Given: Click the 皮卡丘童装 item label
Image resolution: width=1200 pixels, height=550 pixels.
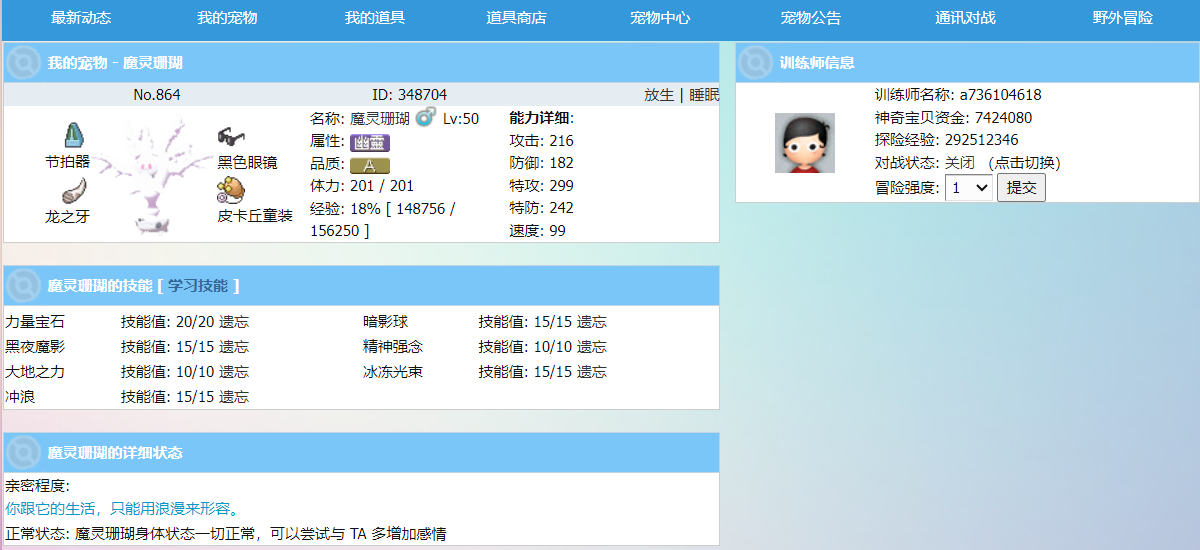Looking at the screenshot, I should click(x=255, y=216).
